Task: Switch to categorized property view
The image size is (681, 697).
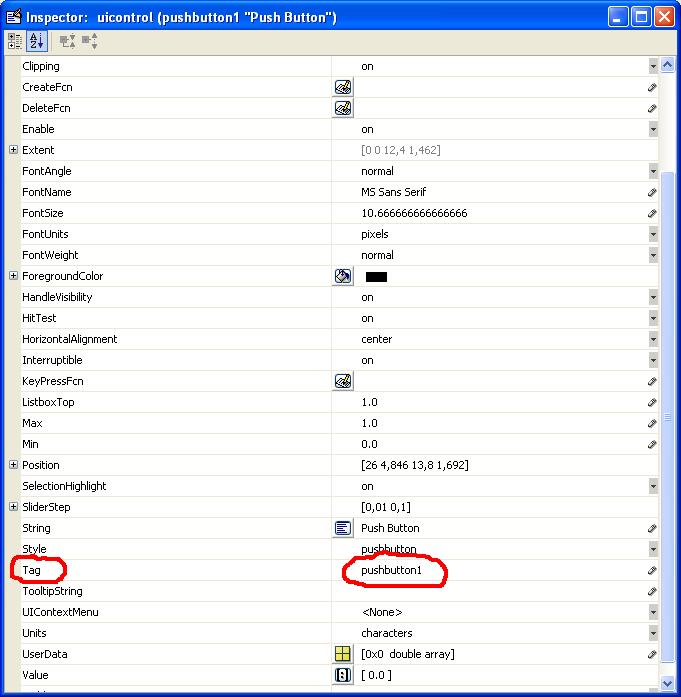Action: pyautogui.click(x=15, y=41)
